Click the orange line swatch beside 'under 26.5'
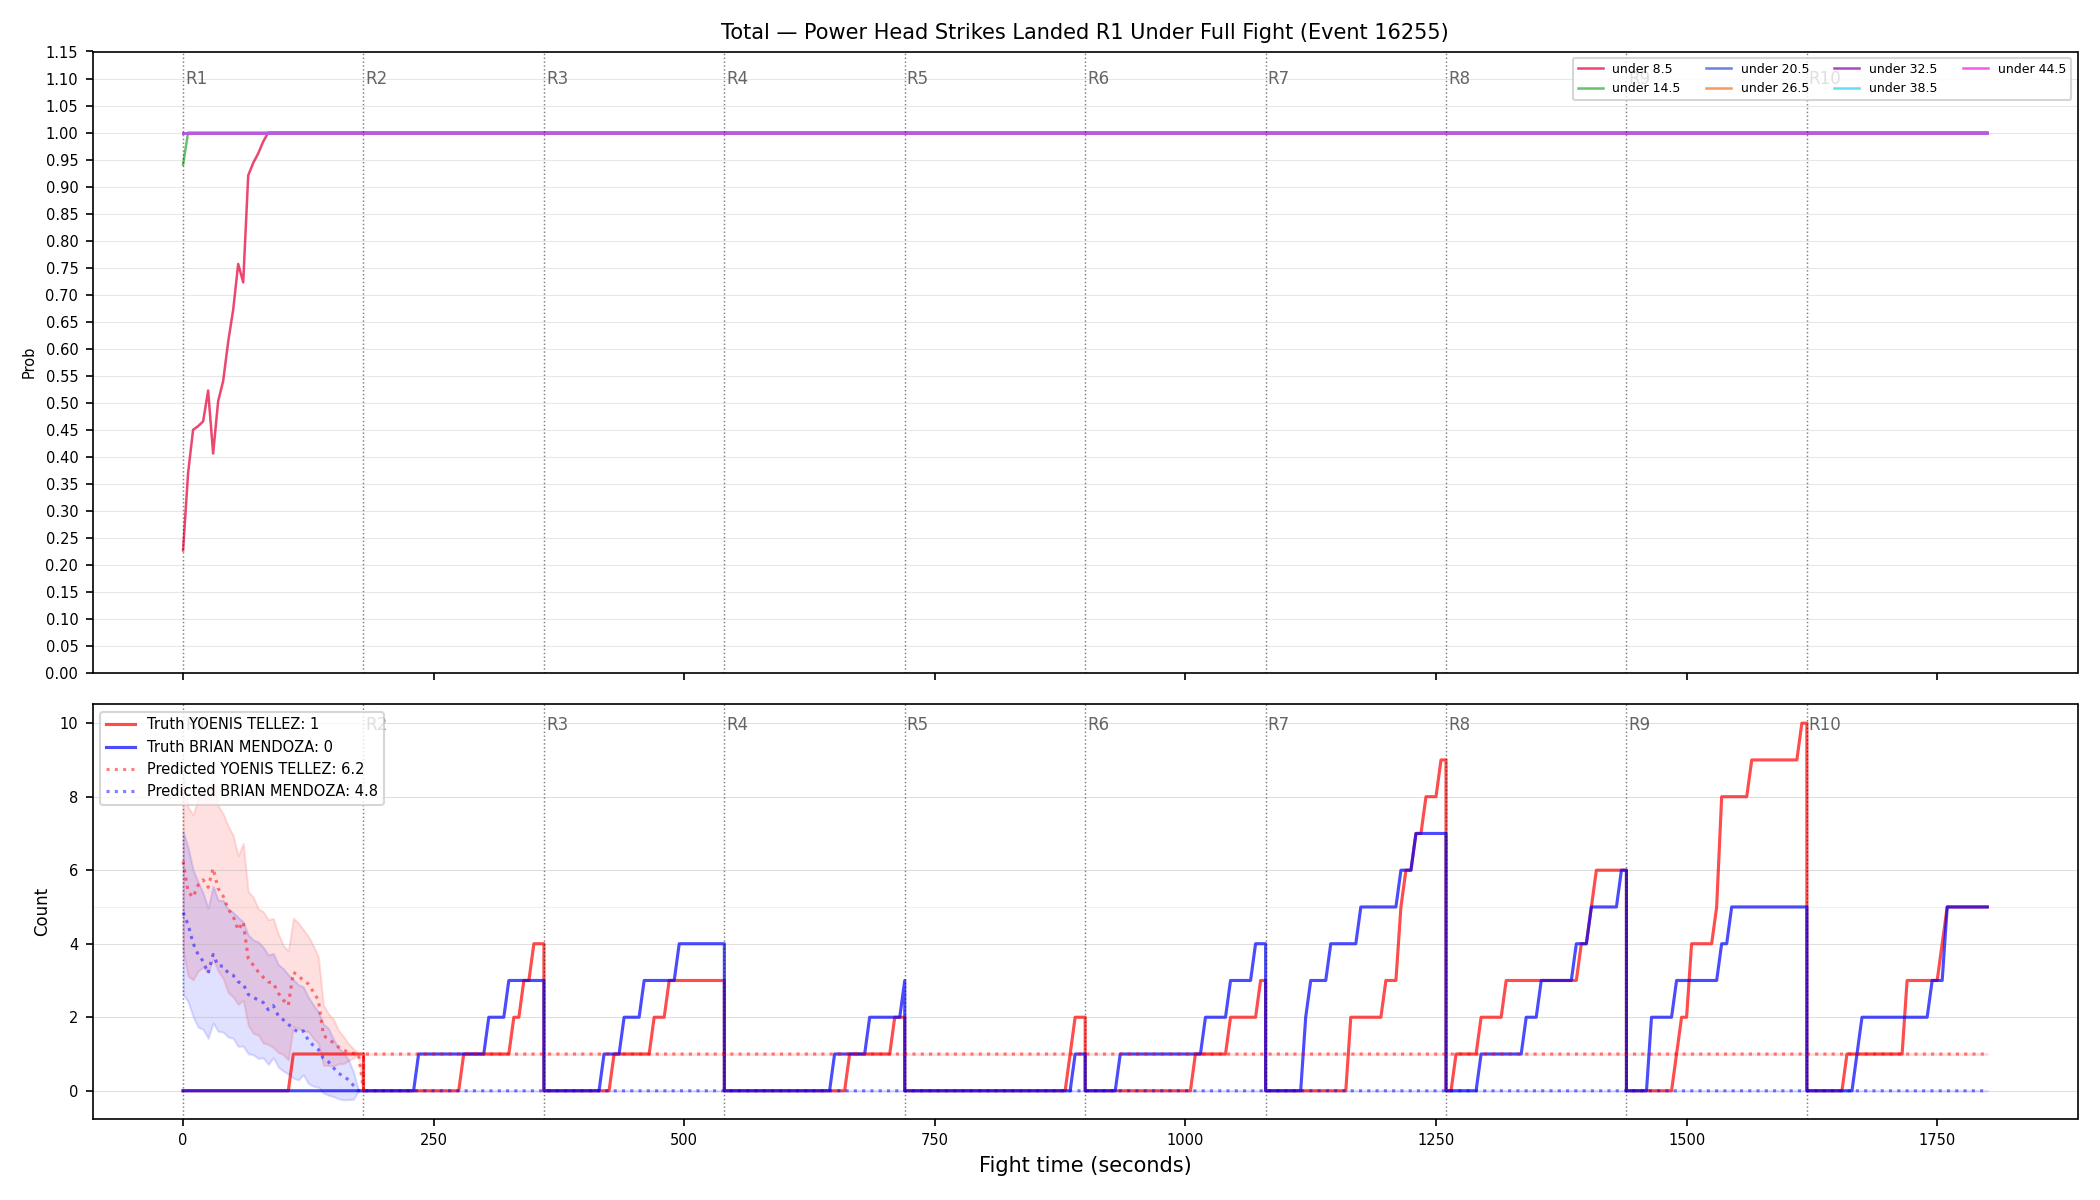The height and width of the screenshot is (1200, 2100). click(1720, 88)
